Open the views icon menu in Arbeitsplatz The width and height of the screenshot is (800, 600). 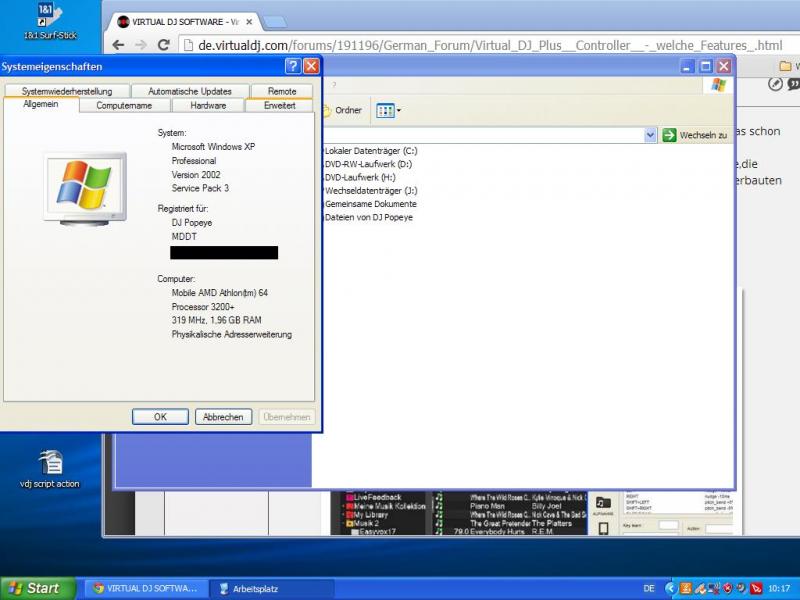[x=388, y=110]
